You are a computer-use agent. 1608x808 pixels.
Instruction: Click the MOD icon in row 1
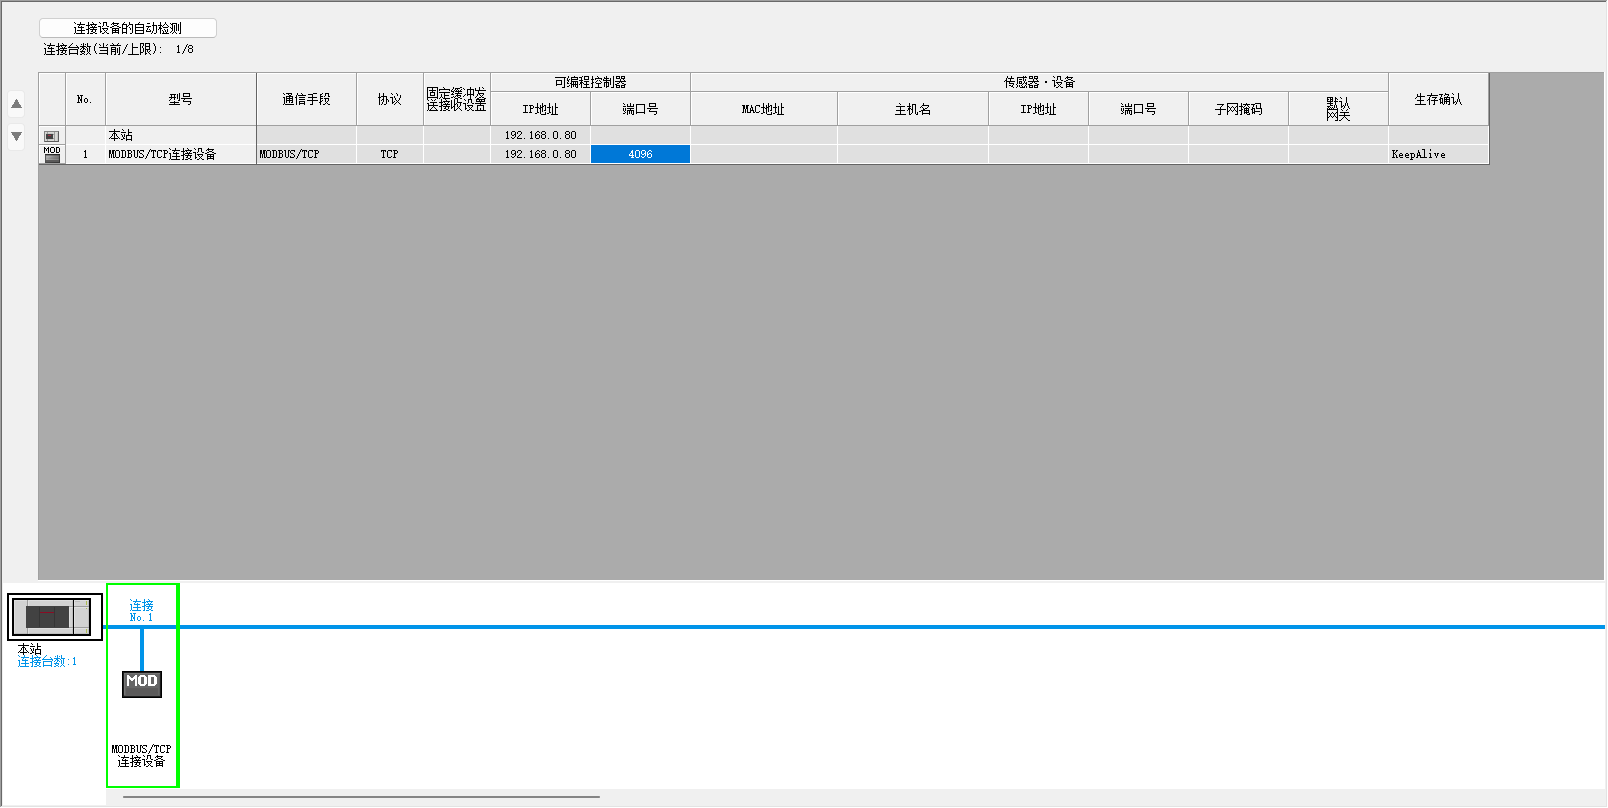coord(52,154)
